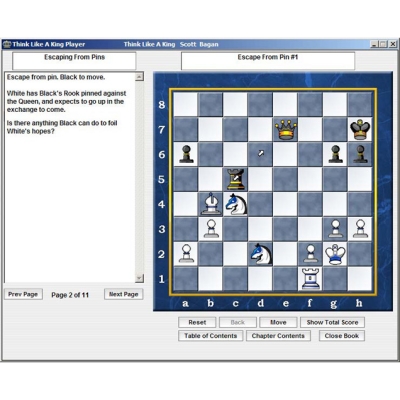Click the Reset button

(x=197, y=322)
